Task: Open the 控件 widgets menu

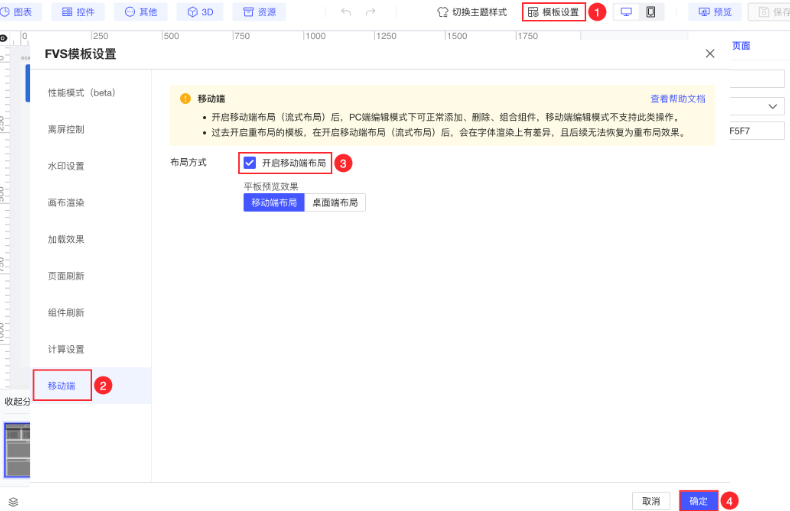Action: coord(80,12)
